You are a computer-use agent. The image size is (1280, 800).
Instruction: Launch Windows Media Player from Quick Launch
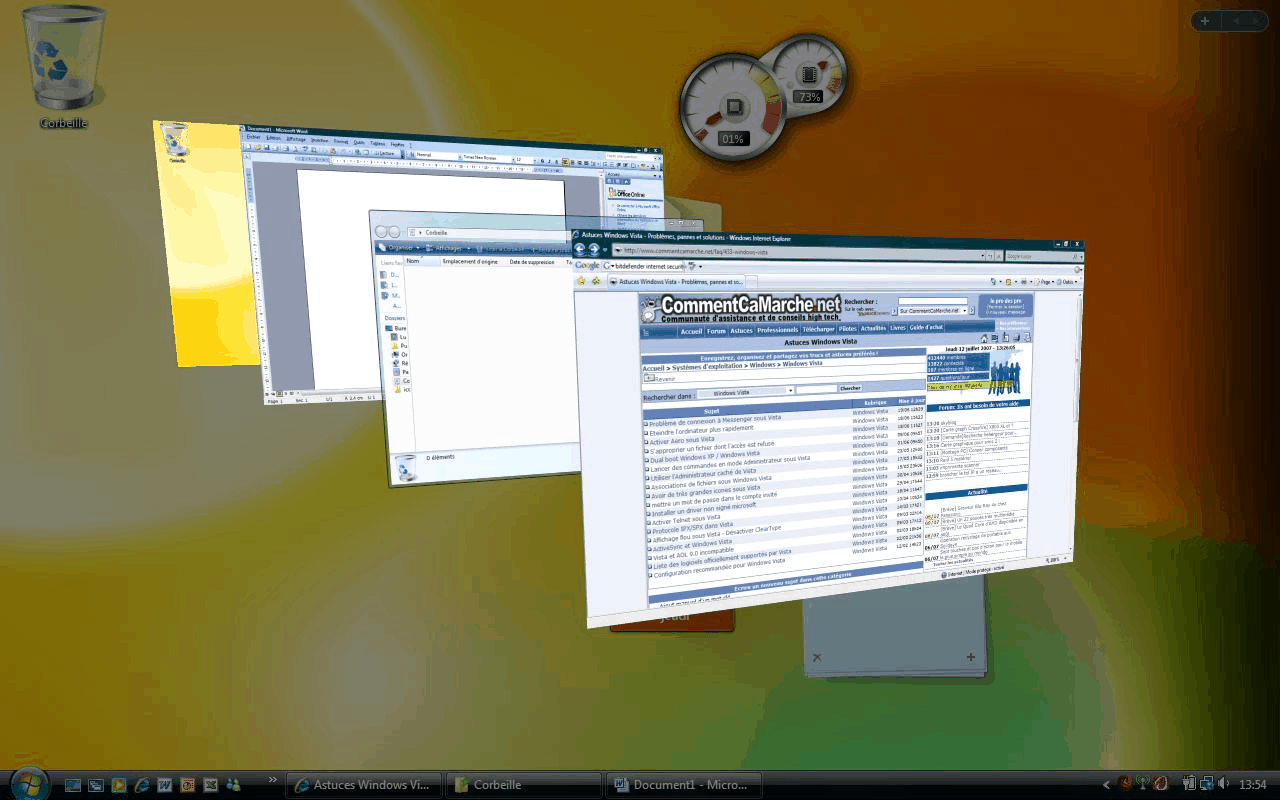coord(119,785)
